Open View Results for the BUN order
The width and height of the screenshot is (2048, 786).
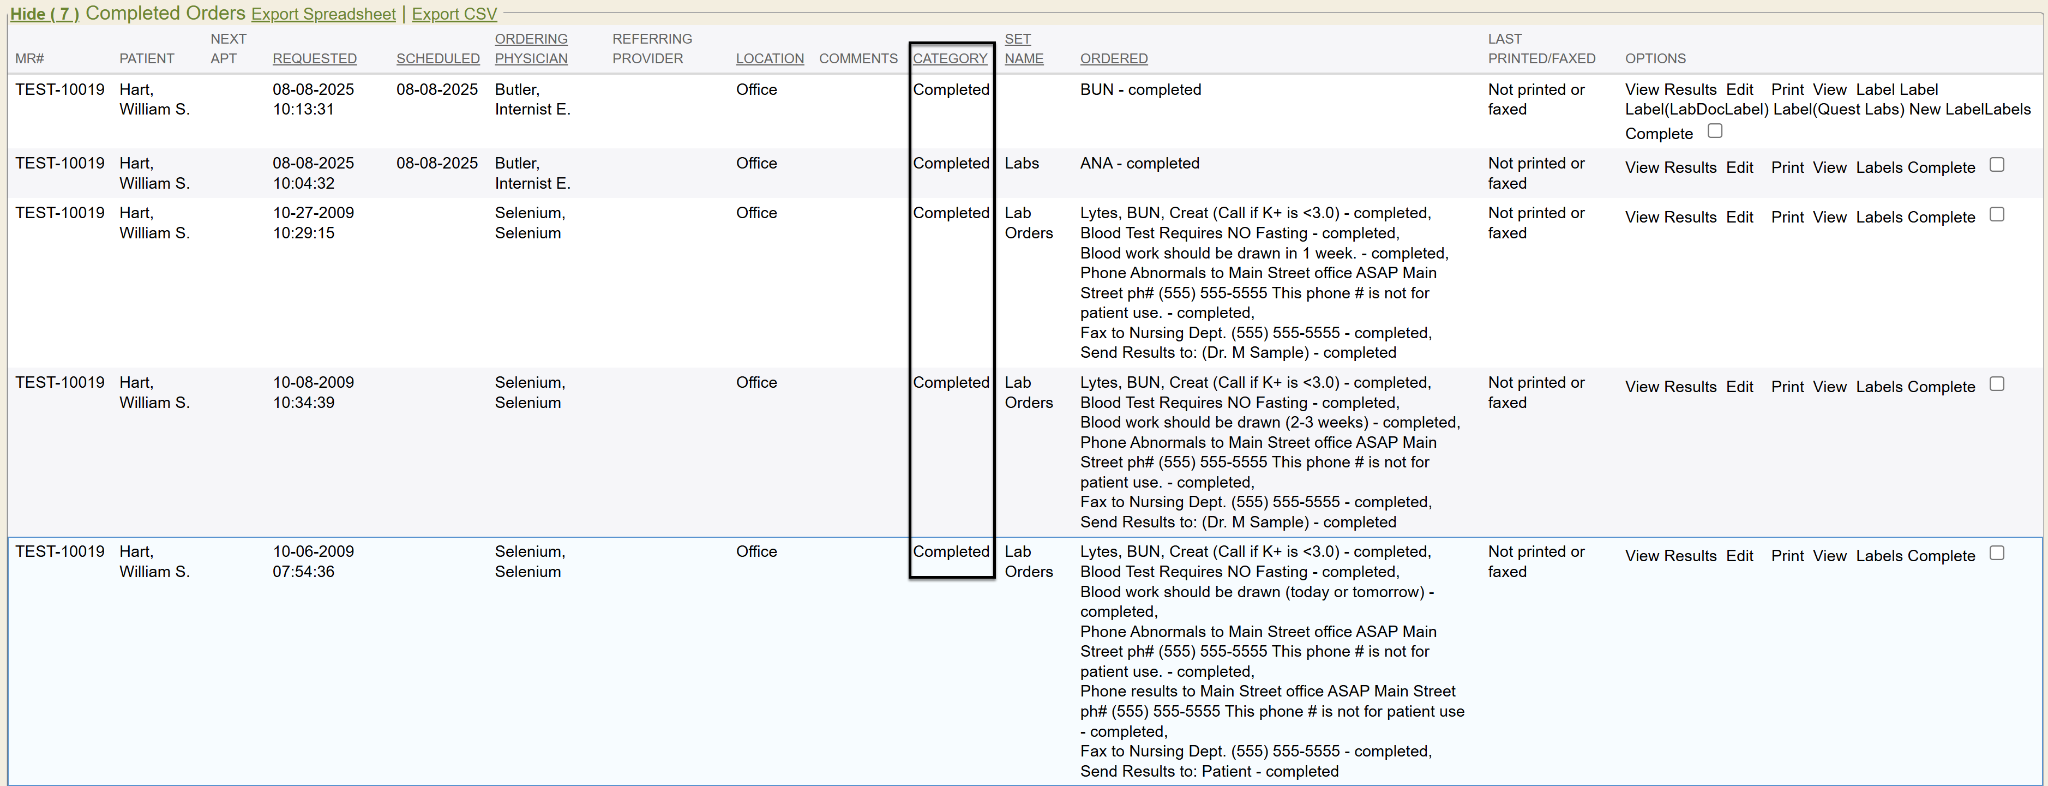1670,90
